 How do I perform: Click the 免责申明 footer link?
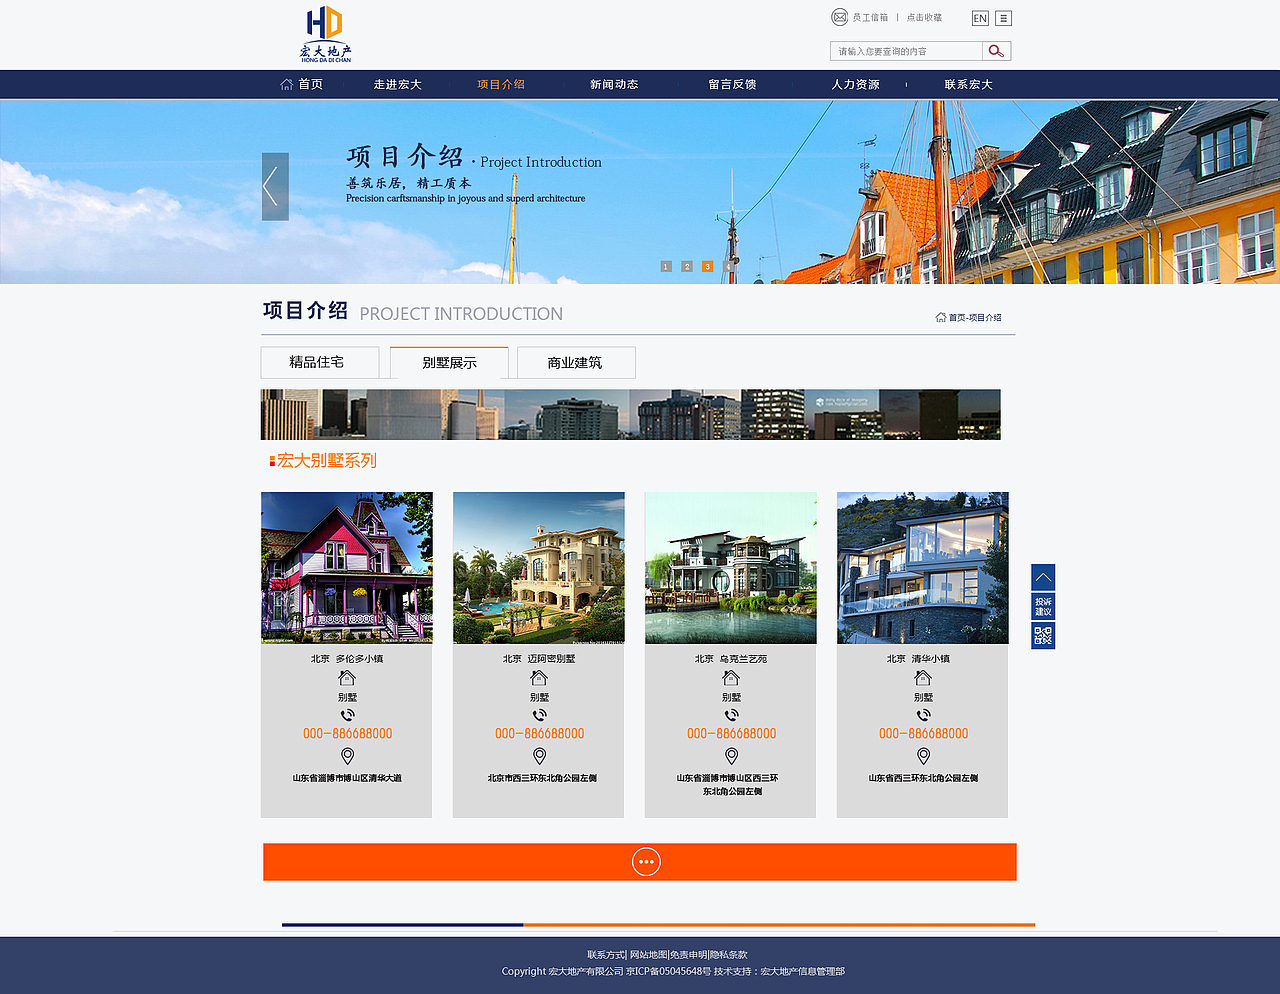[689, 955]
